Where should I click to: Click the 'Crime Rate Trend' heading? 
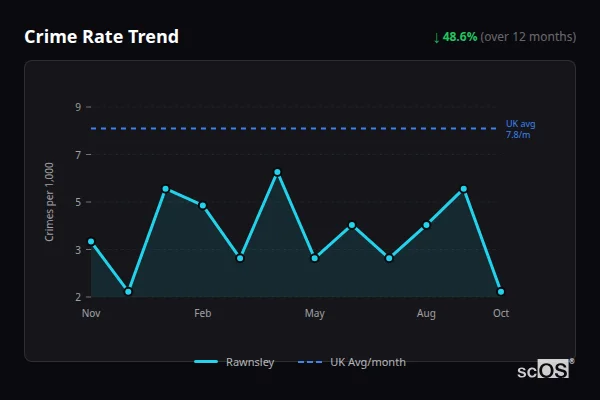click(x=101, y=37)
